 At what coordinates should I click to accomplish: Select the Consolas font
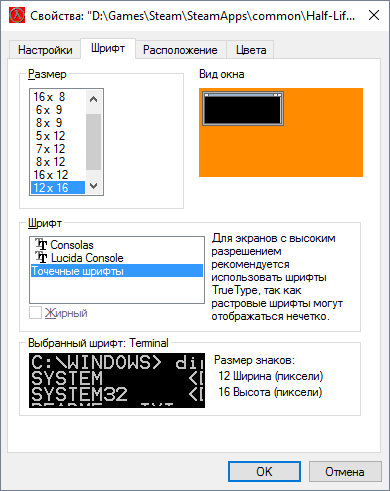(x=117, y=245)
